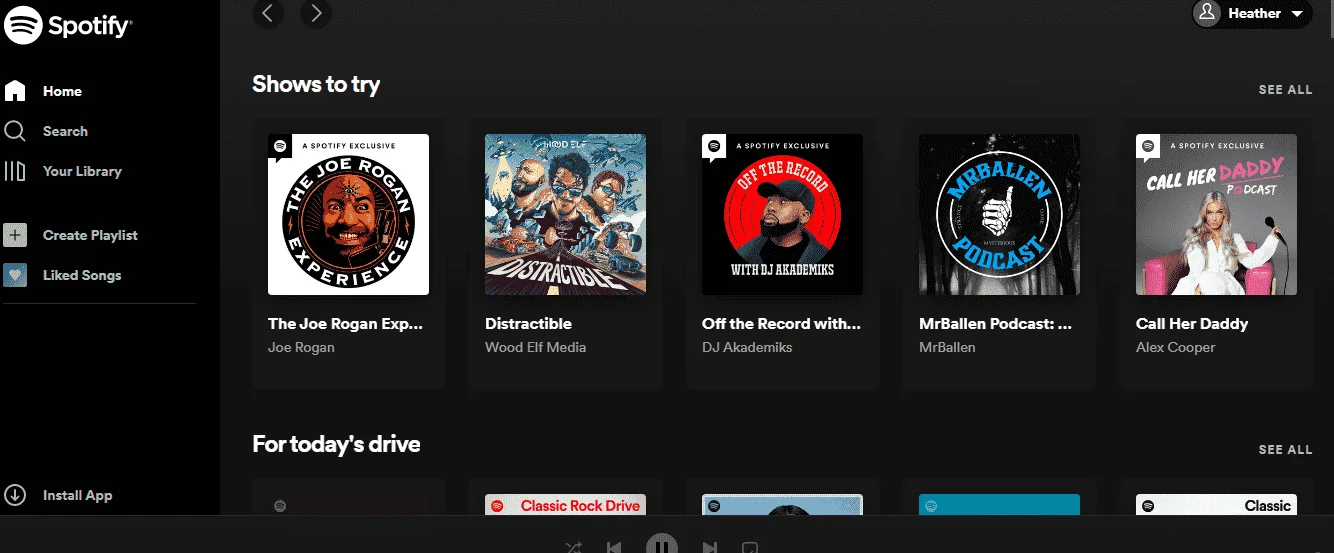
Task: Toggle shuffle in the player bar
Action: click(574, 547)
